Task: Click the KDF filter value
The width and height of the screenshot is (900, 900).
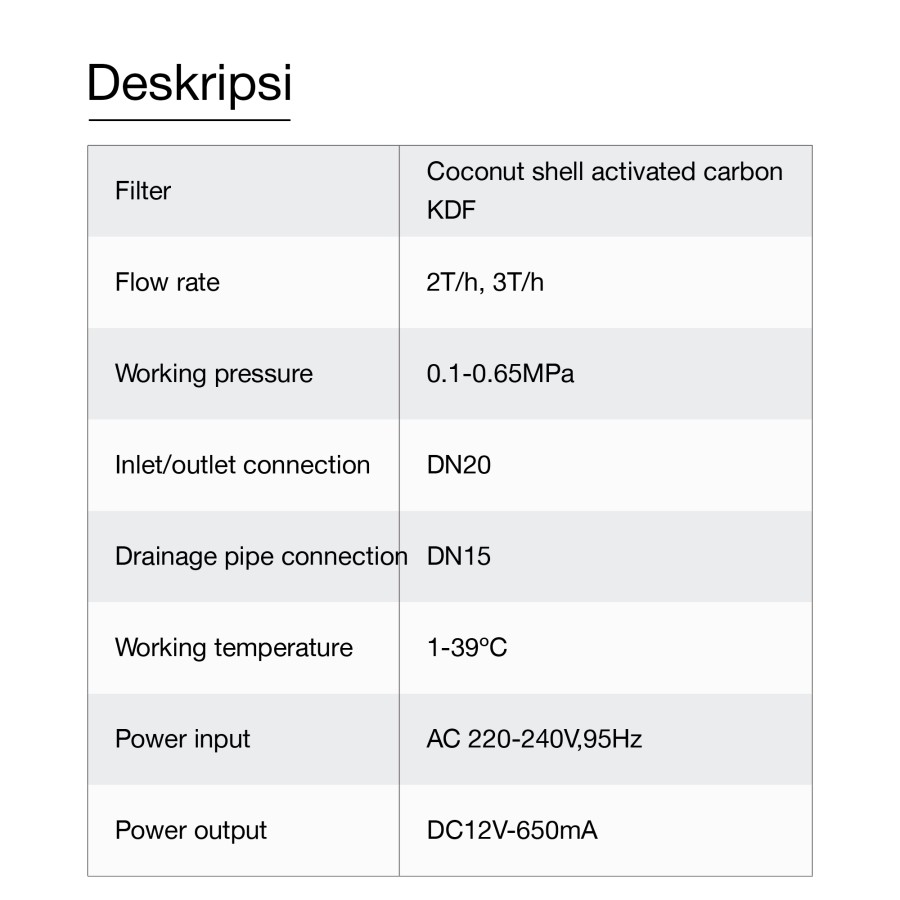Action: pyautogui.click(x=450, y=211)
